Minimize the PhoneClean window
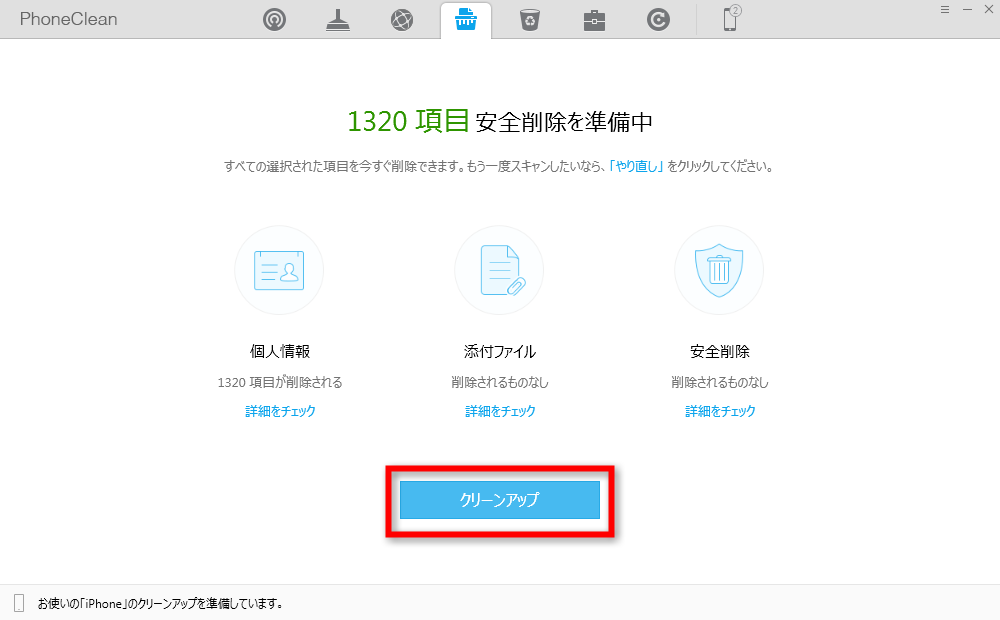1000x620 pixels. tap(967, 10)
